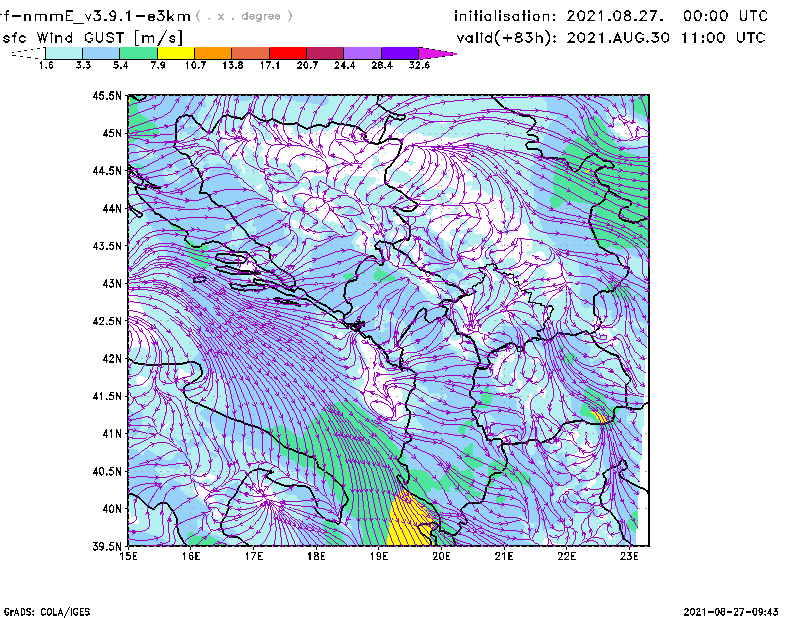Select the 19E longitude tick label
Viewport: 800px width, 618px height.
pyautogui.click(x=379, y=557)
